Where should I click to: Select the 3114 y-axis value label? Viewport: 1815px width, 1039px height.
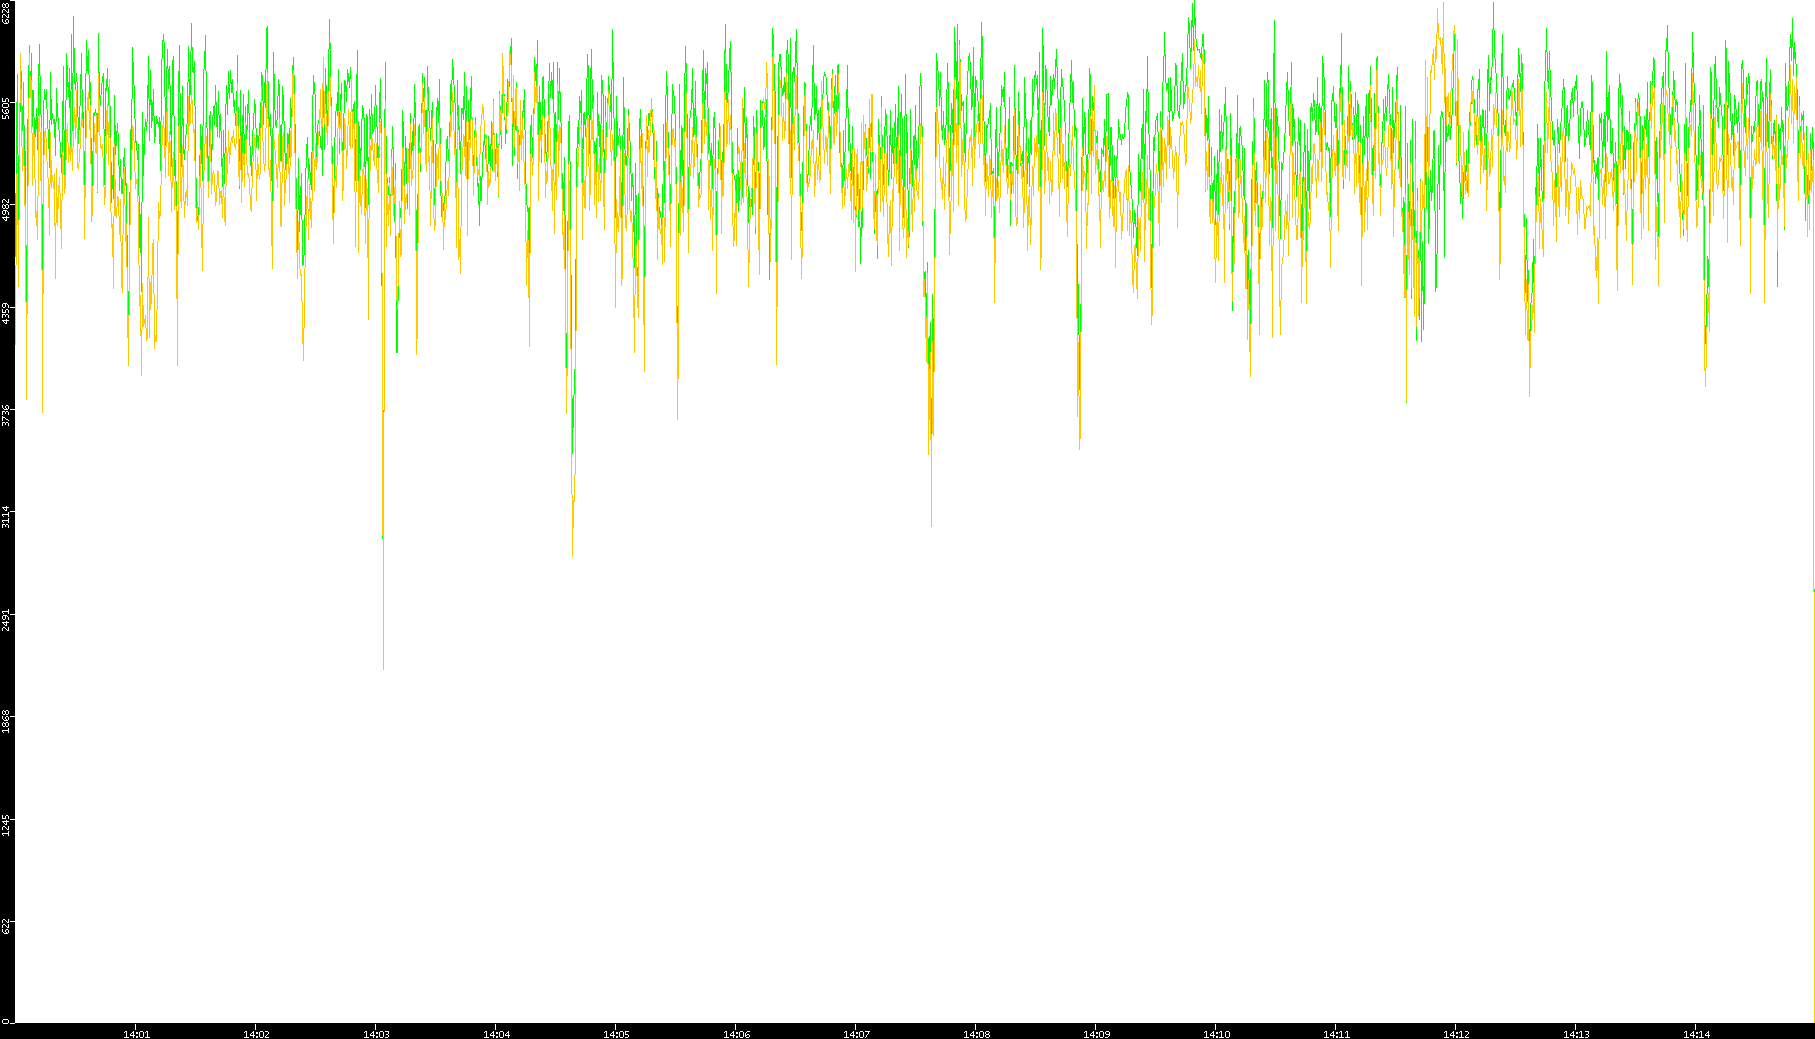click(x=7, y=517)
